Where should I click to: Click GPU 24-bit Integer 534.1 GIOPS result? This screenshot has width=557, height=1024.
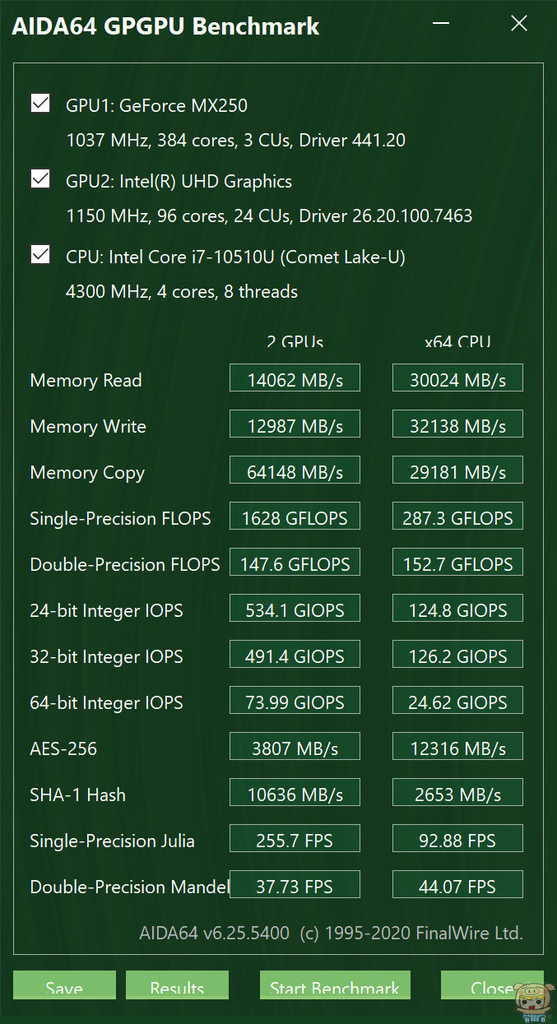(x=294, y=608)
